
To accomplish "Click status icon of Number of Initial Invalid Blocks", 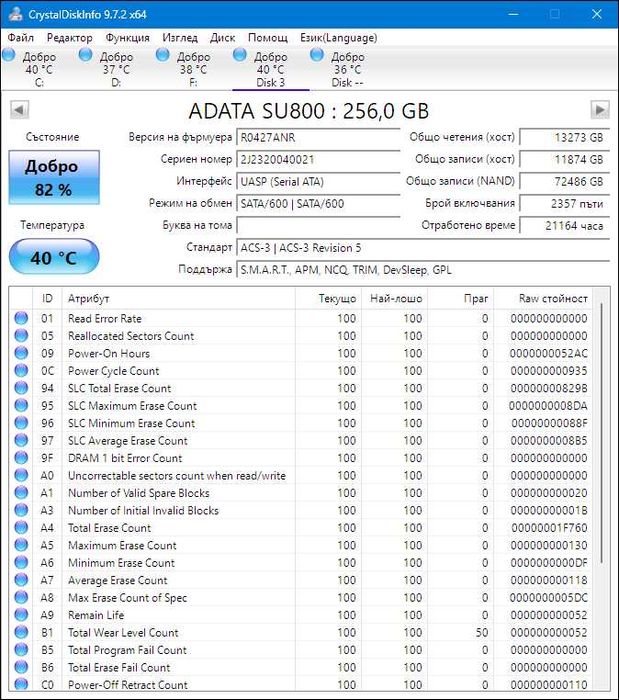I will tap(21, 510).
